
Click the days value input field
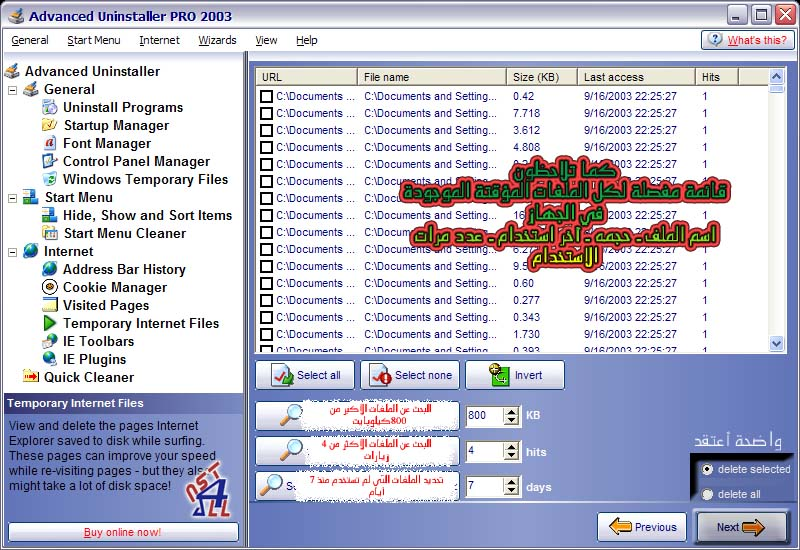pyautogui.click(x=485, y=486)
